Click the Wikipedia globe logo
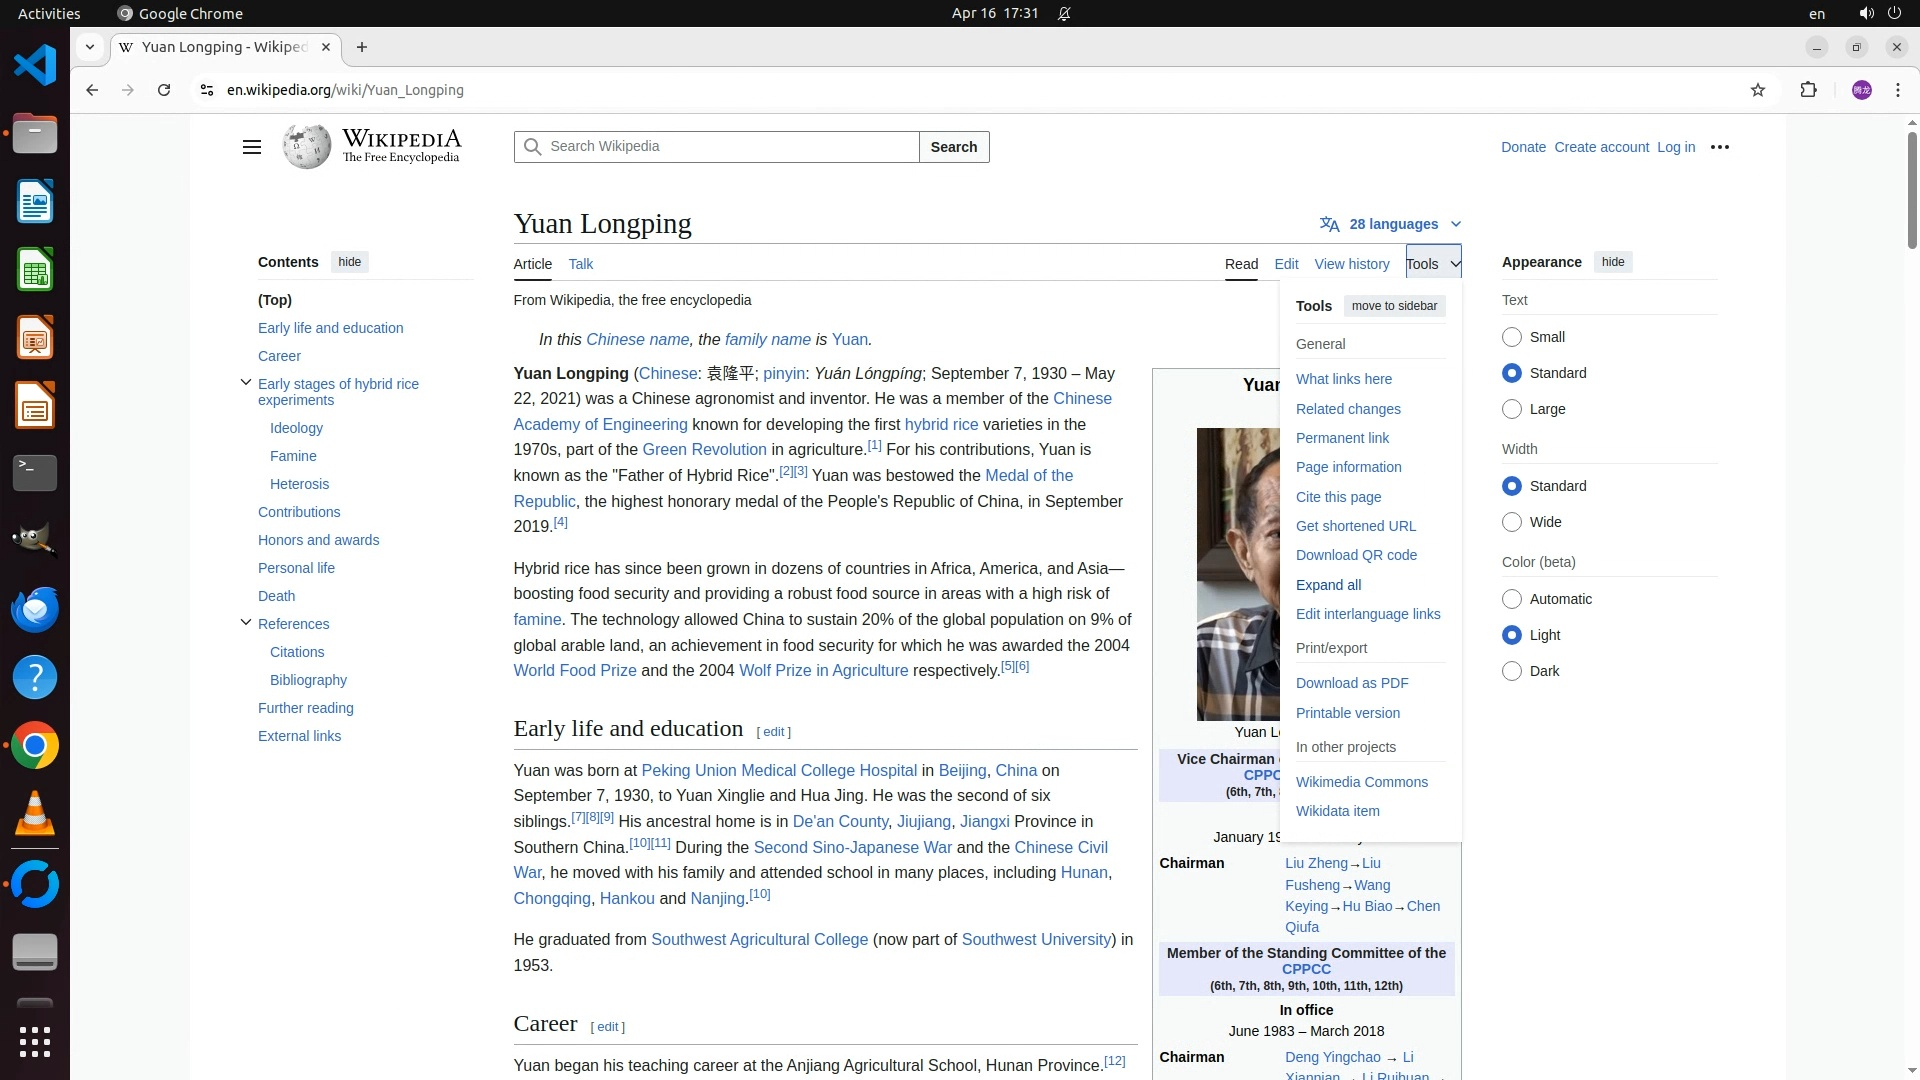This screenshot has height=1080, width=1920. click(x=306, y=147)
